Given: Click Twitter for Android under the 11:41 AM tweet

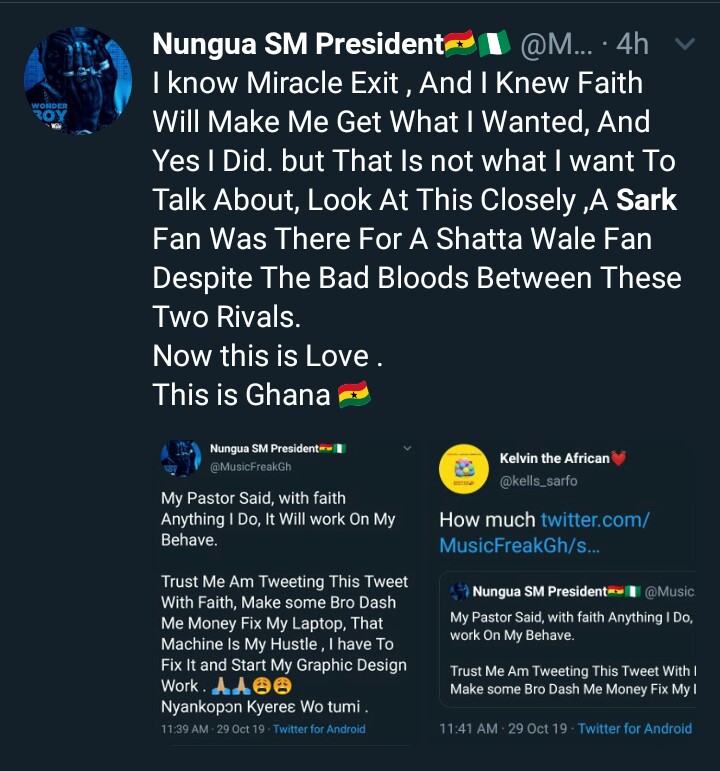Looking at the screenshot, I should coord(634,728).
